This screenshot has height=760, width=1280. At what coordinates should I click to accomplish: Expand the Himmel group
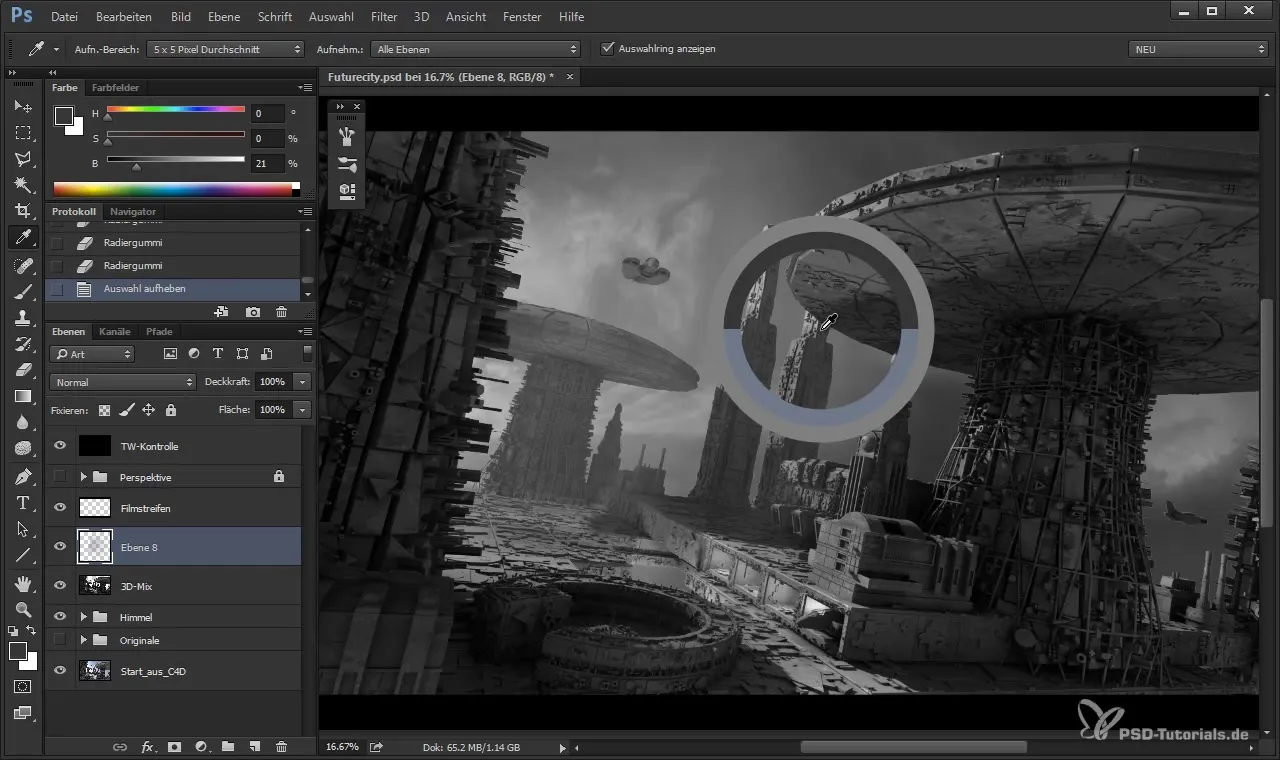click(x=84, y=617)
